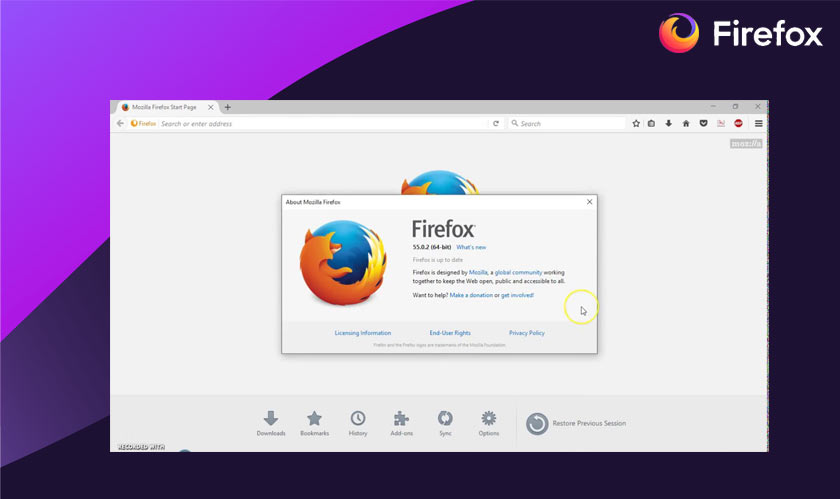Close the About Mozilla Firefox dialog
The image size is (840, 499).
click(589, 202)
